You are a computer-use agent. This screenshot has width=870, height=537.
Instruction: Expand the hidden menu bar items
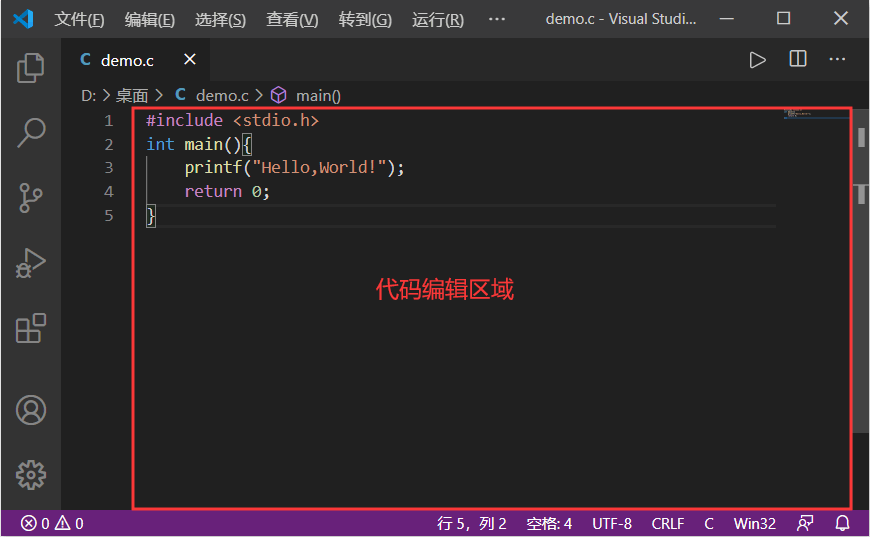tap(497, 19)
